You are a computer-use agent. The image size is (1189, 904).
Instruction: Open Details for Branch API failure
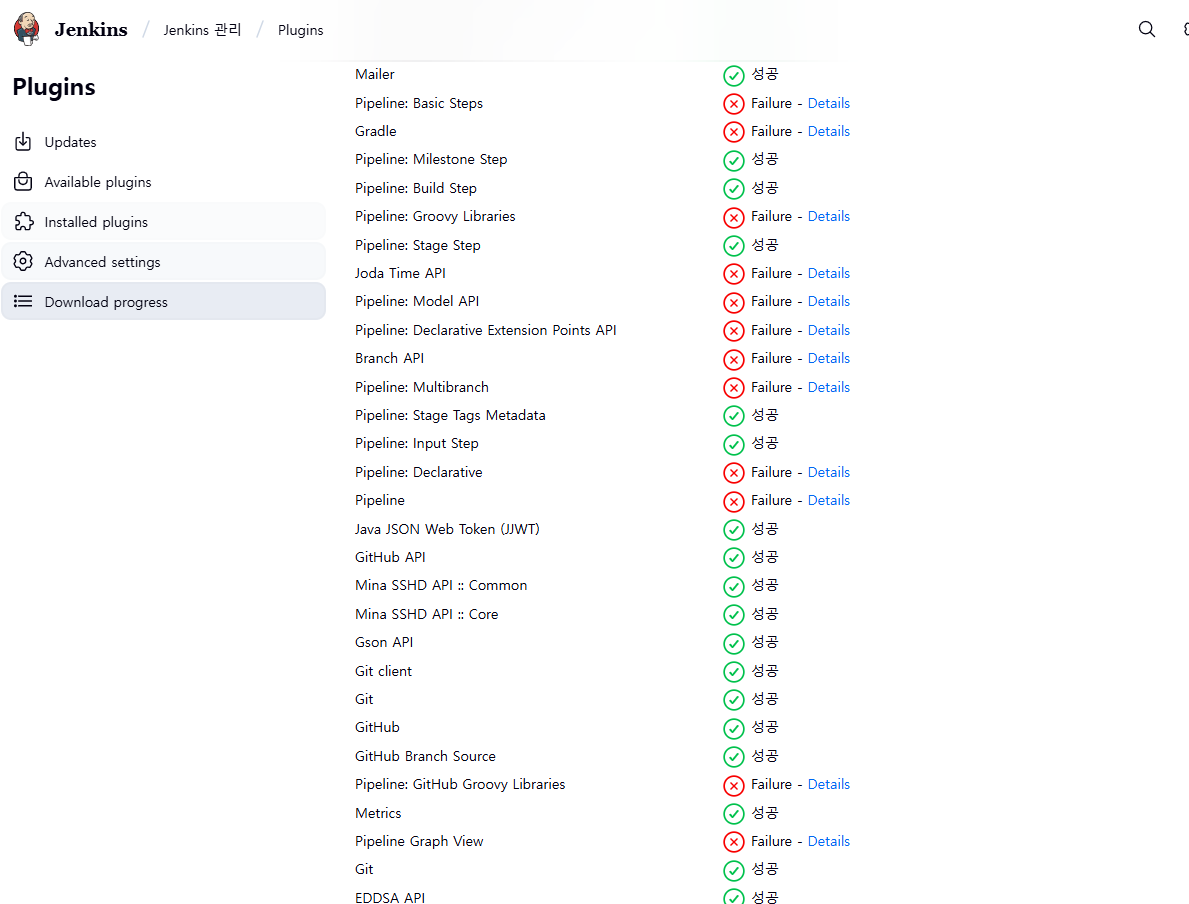(828, 358)
